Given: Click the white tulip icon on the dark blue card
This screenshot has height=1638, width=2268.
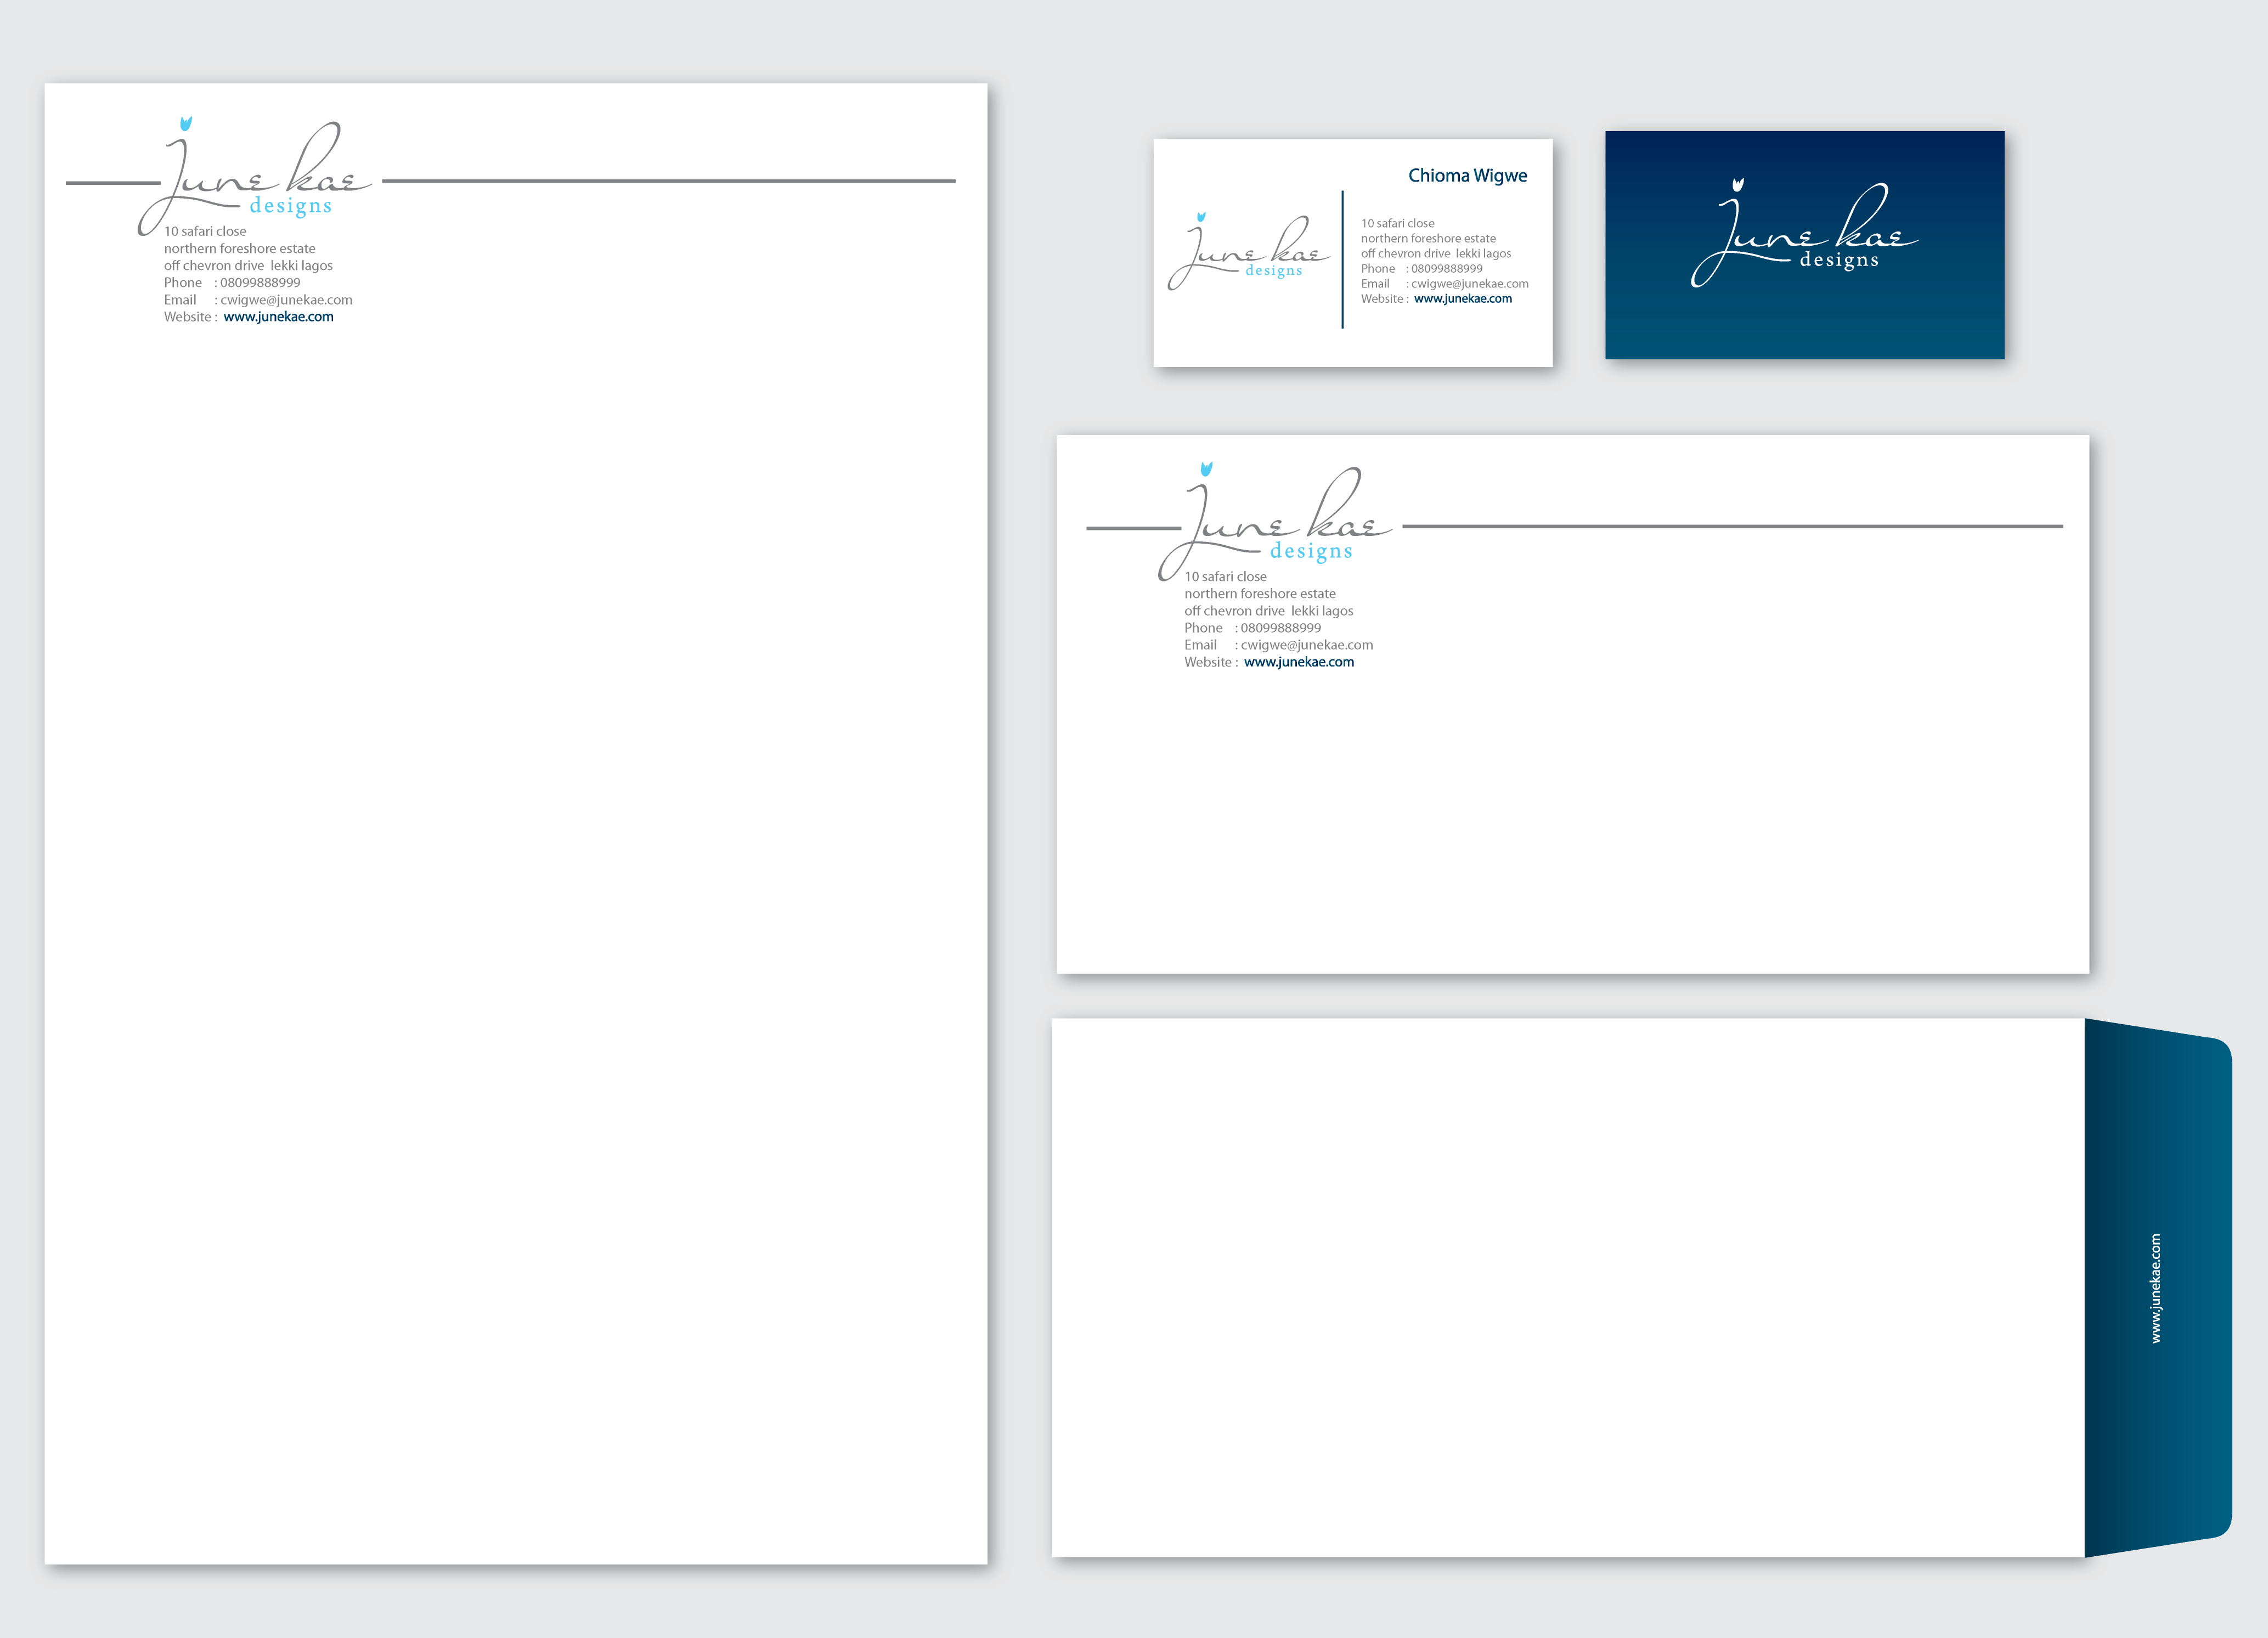Looking at the screenshot, I should (x=1738, y=185).
